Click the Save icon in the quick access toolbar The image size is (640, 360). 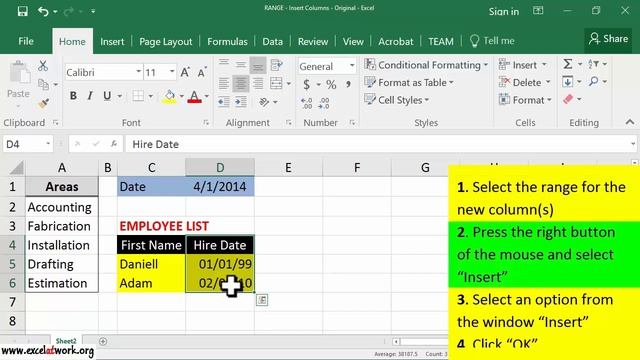(x=22, y=11)
